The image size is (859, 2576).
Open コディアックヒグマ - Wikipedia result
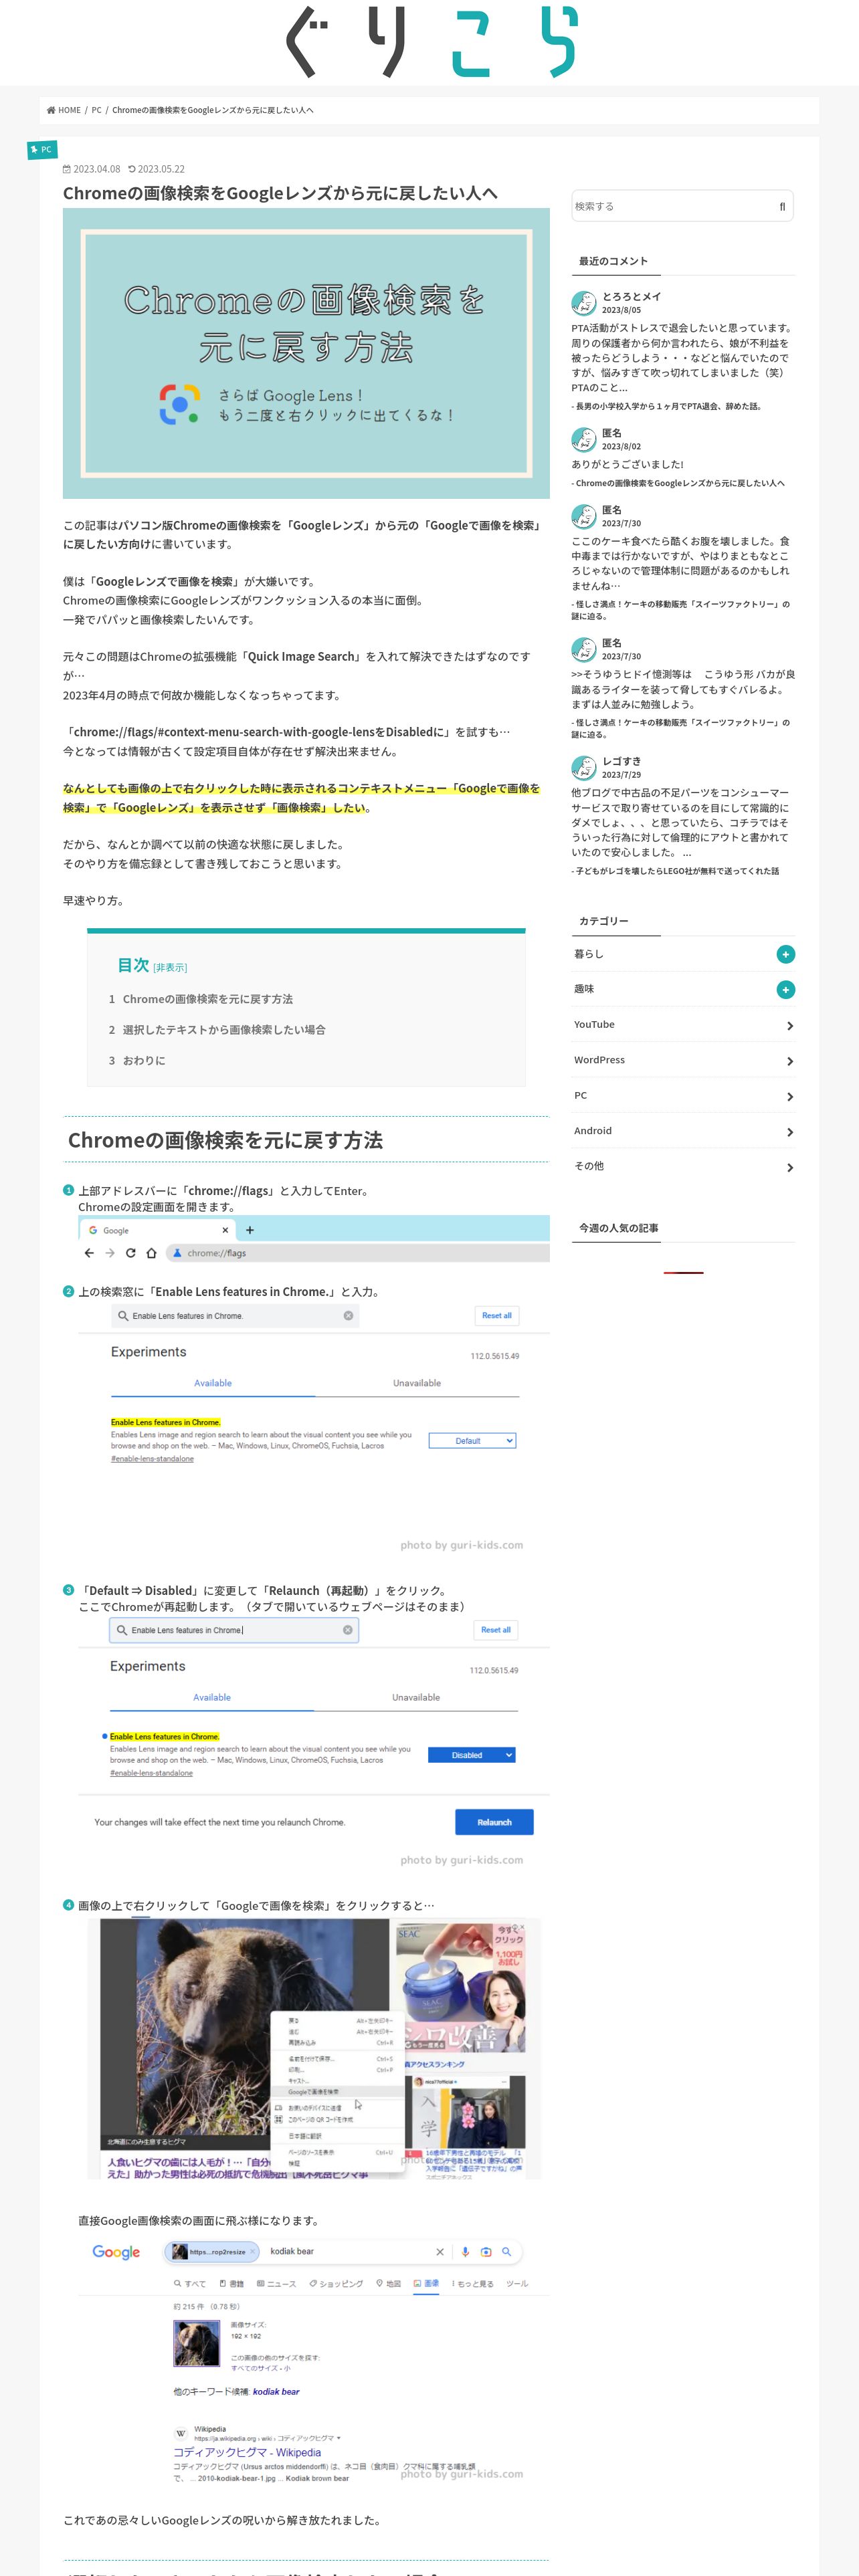(x=247, y=2452)
